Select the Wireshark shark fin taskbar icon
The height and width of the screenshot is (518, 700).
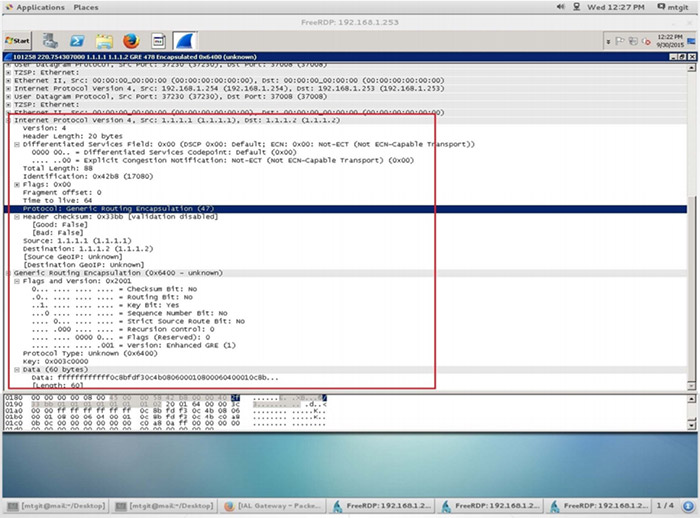(185, 41)
